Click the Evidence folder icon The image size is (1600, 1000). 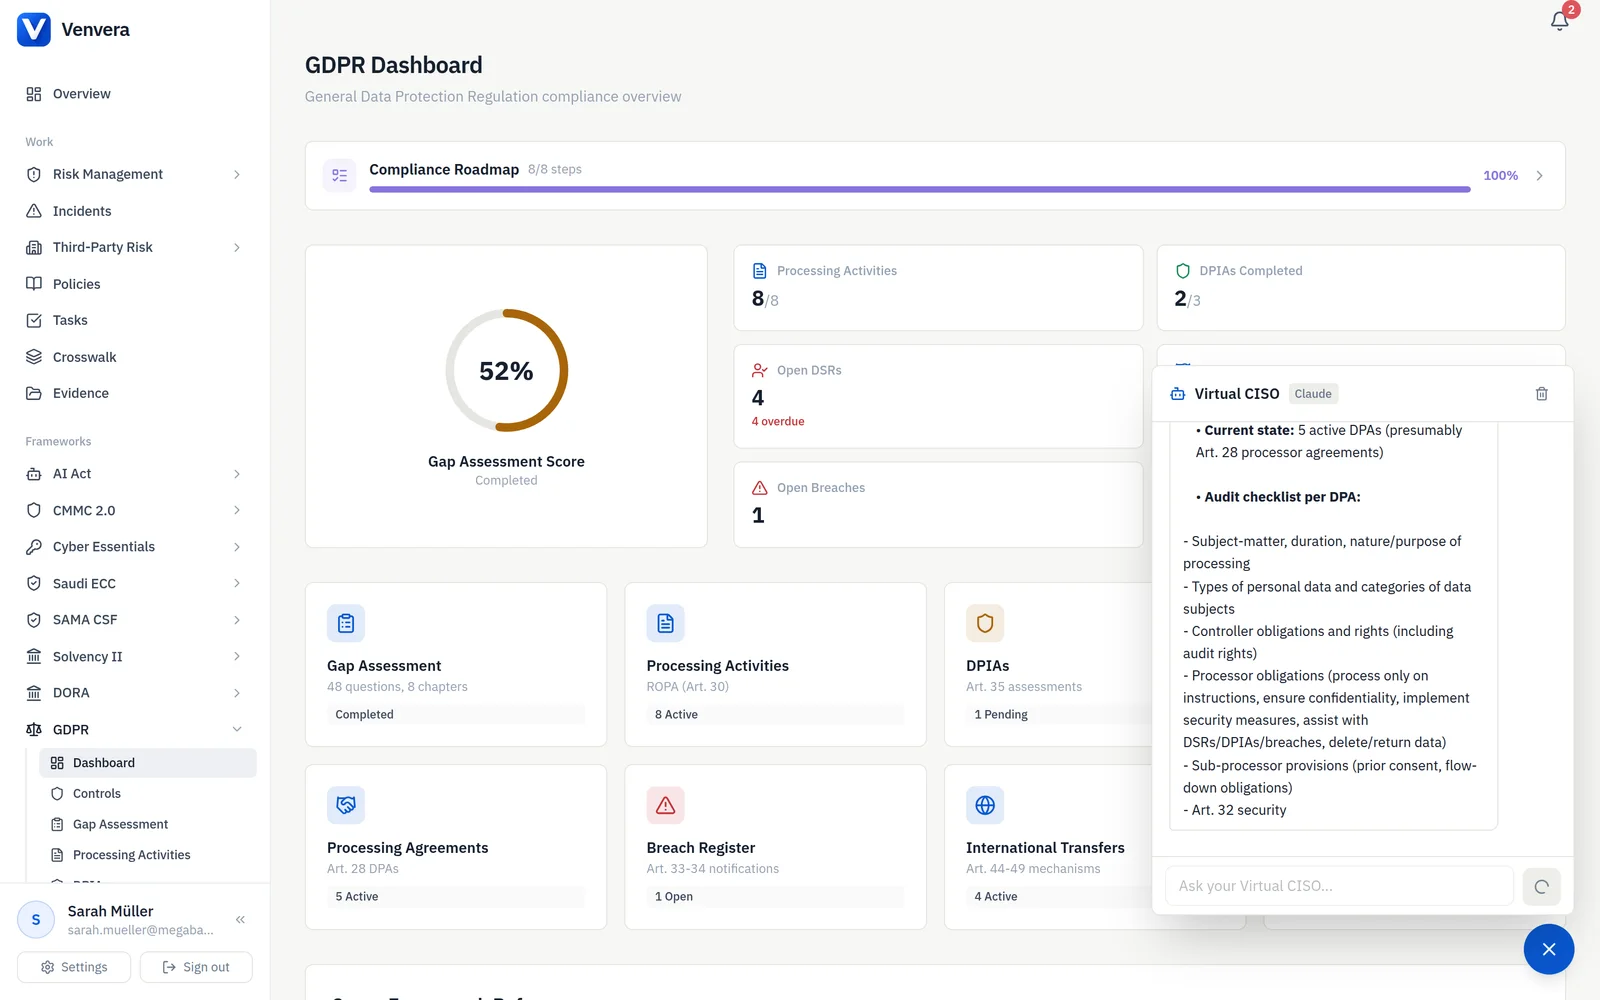34,393
